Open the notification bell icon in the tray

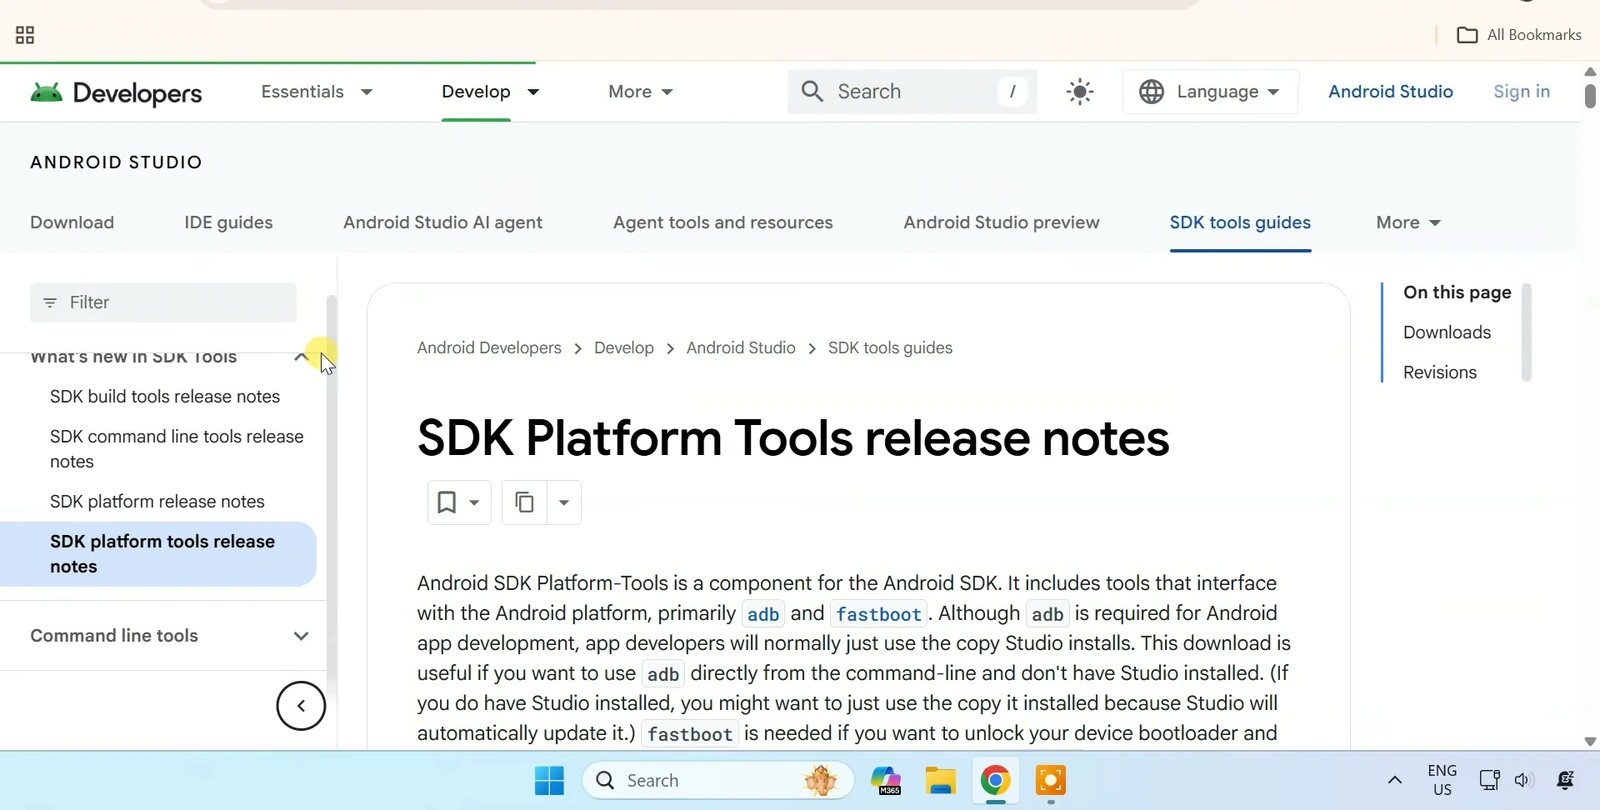point(1566,781)
